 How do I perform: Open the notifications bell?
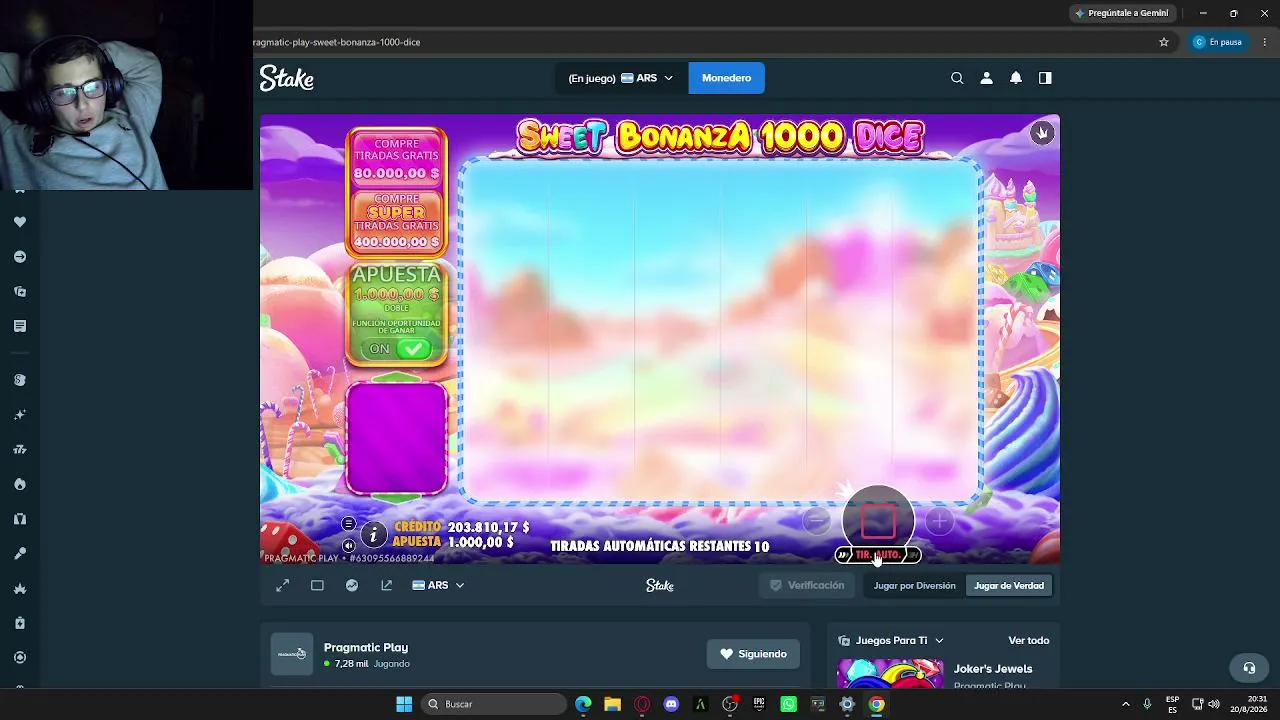click(x=1016, y=78)
